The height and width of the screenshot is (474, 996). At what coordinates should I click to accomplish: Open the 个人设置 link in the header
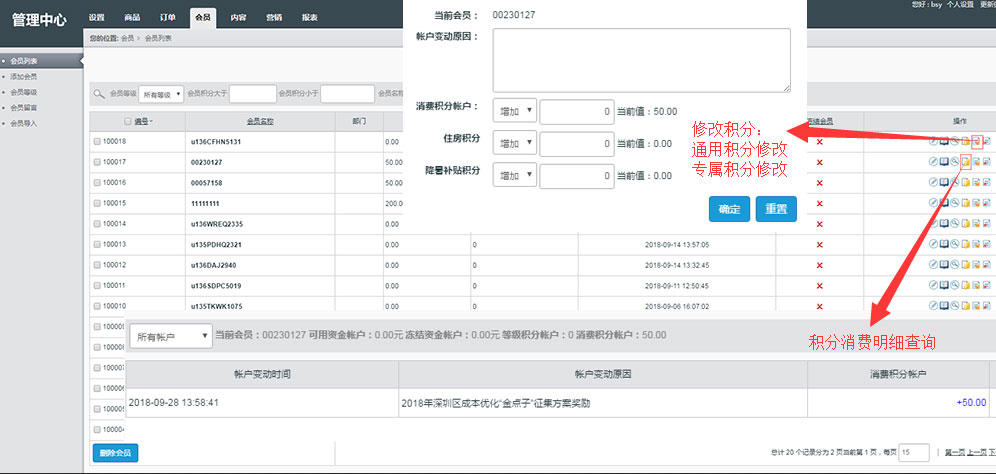pos(960,4)
